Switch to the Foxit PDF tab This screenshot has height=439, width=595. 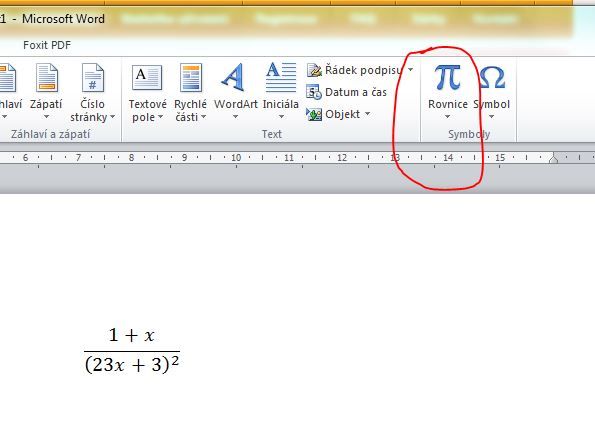47,45
